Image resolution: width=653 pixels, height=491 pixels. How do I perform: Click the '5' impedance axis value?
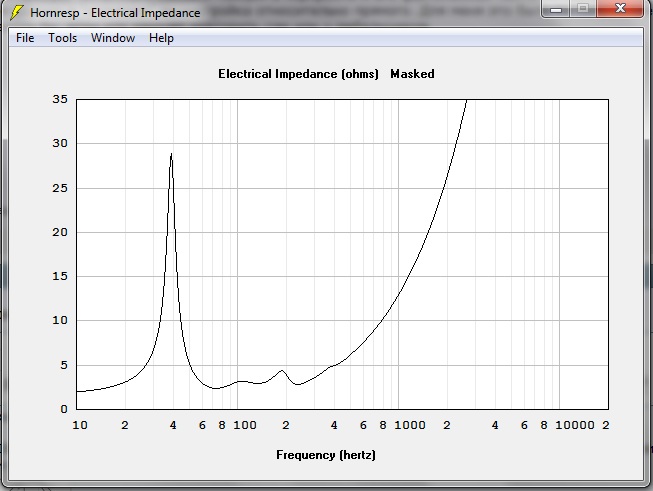pyautogui.click(x=64, y=365)
